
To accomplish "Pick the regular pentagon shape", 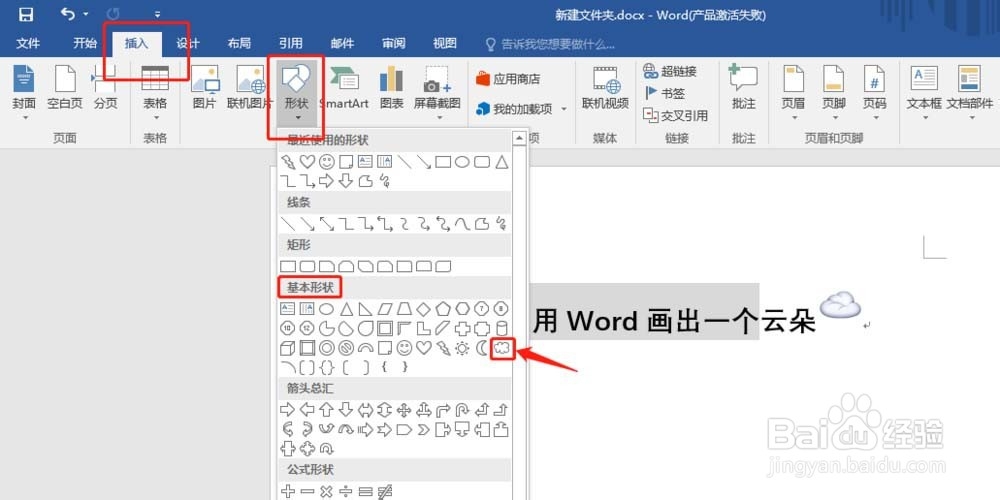I will 443,309.
